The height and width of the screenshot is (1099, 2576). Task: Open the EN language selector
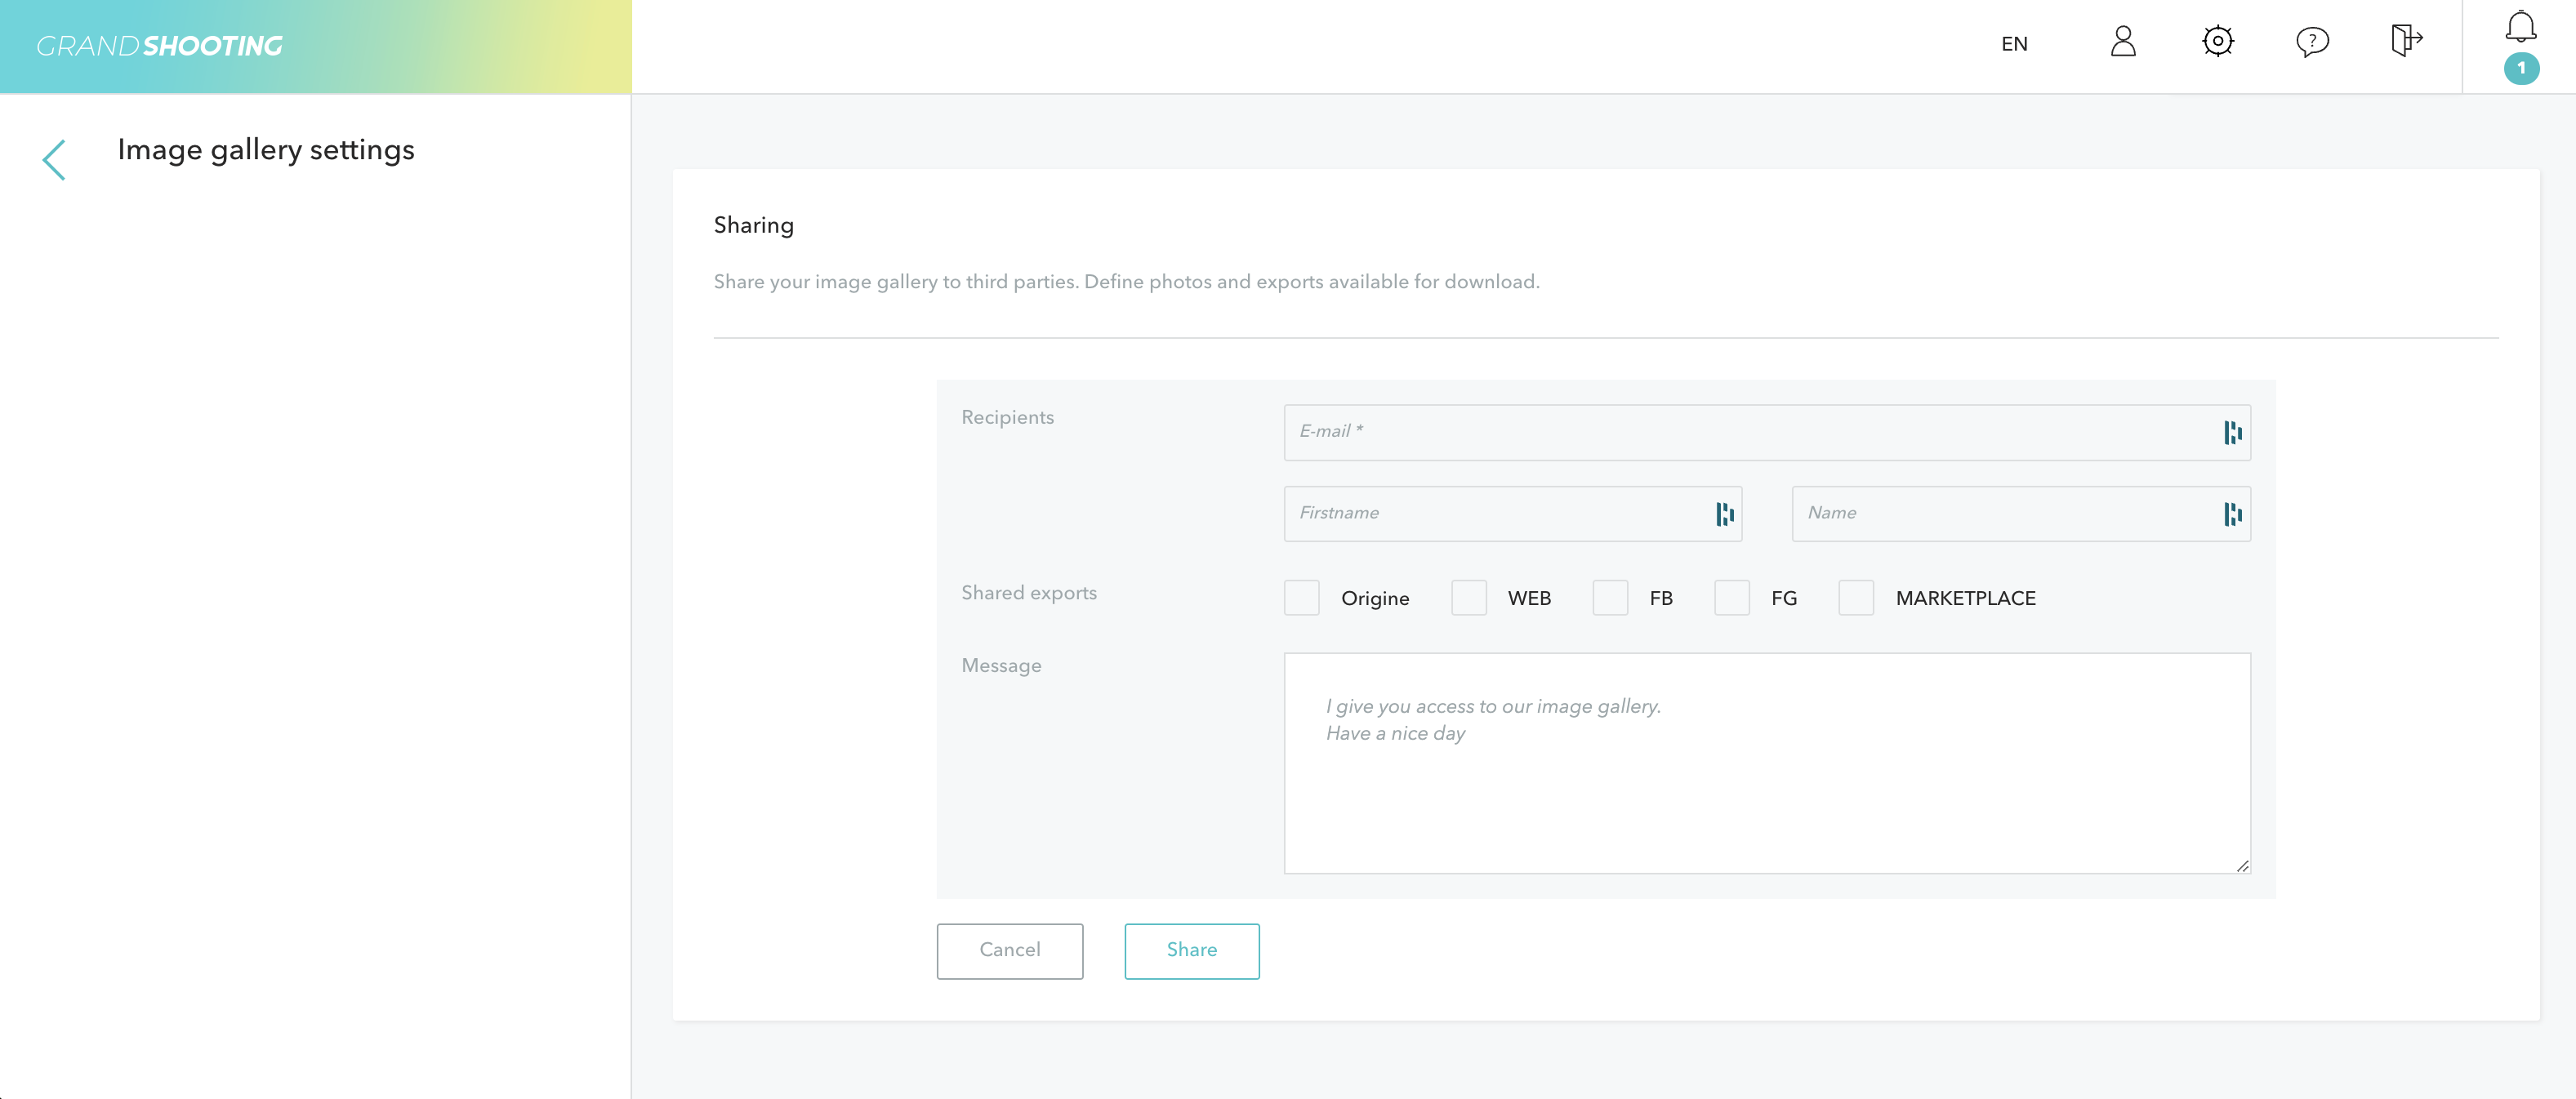[x=2014, y=44]
